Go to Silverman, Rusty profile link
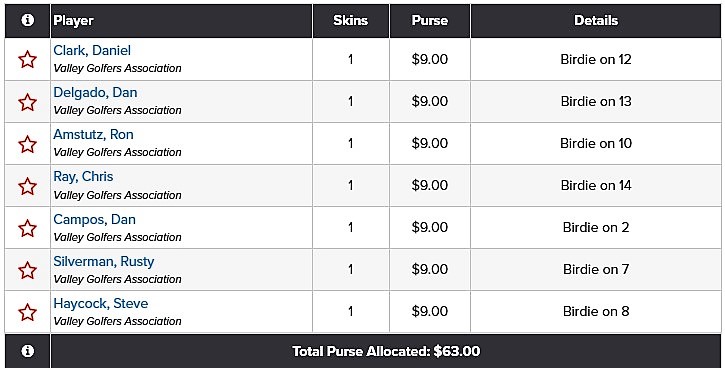725x368 pixels. pos(104,261)
